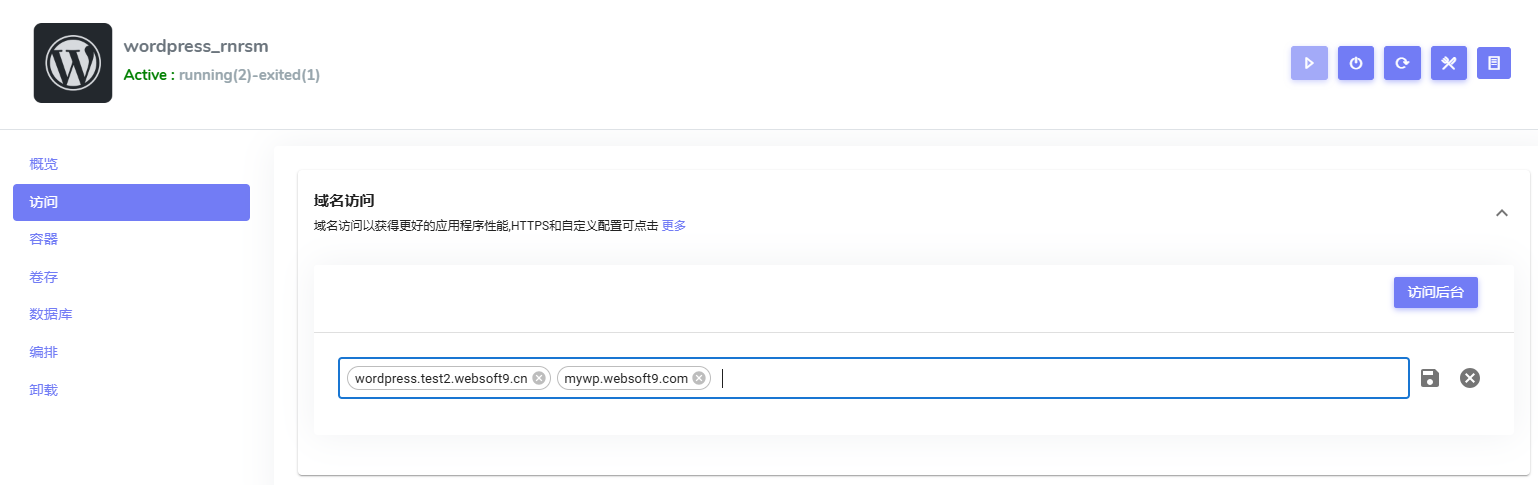Click the start (play) app button

[x=1308, y=63]
